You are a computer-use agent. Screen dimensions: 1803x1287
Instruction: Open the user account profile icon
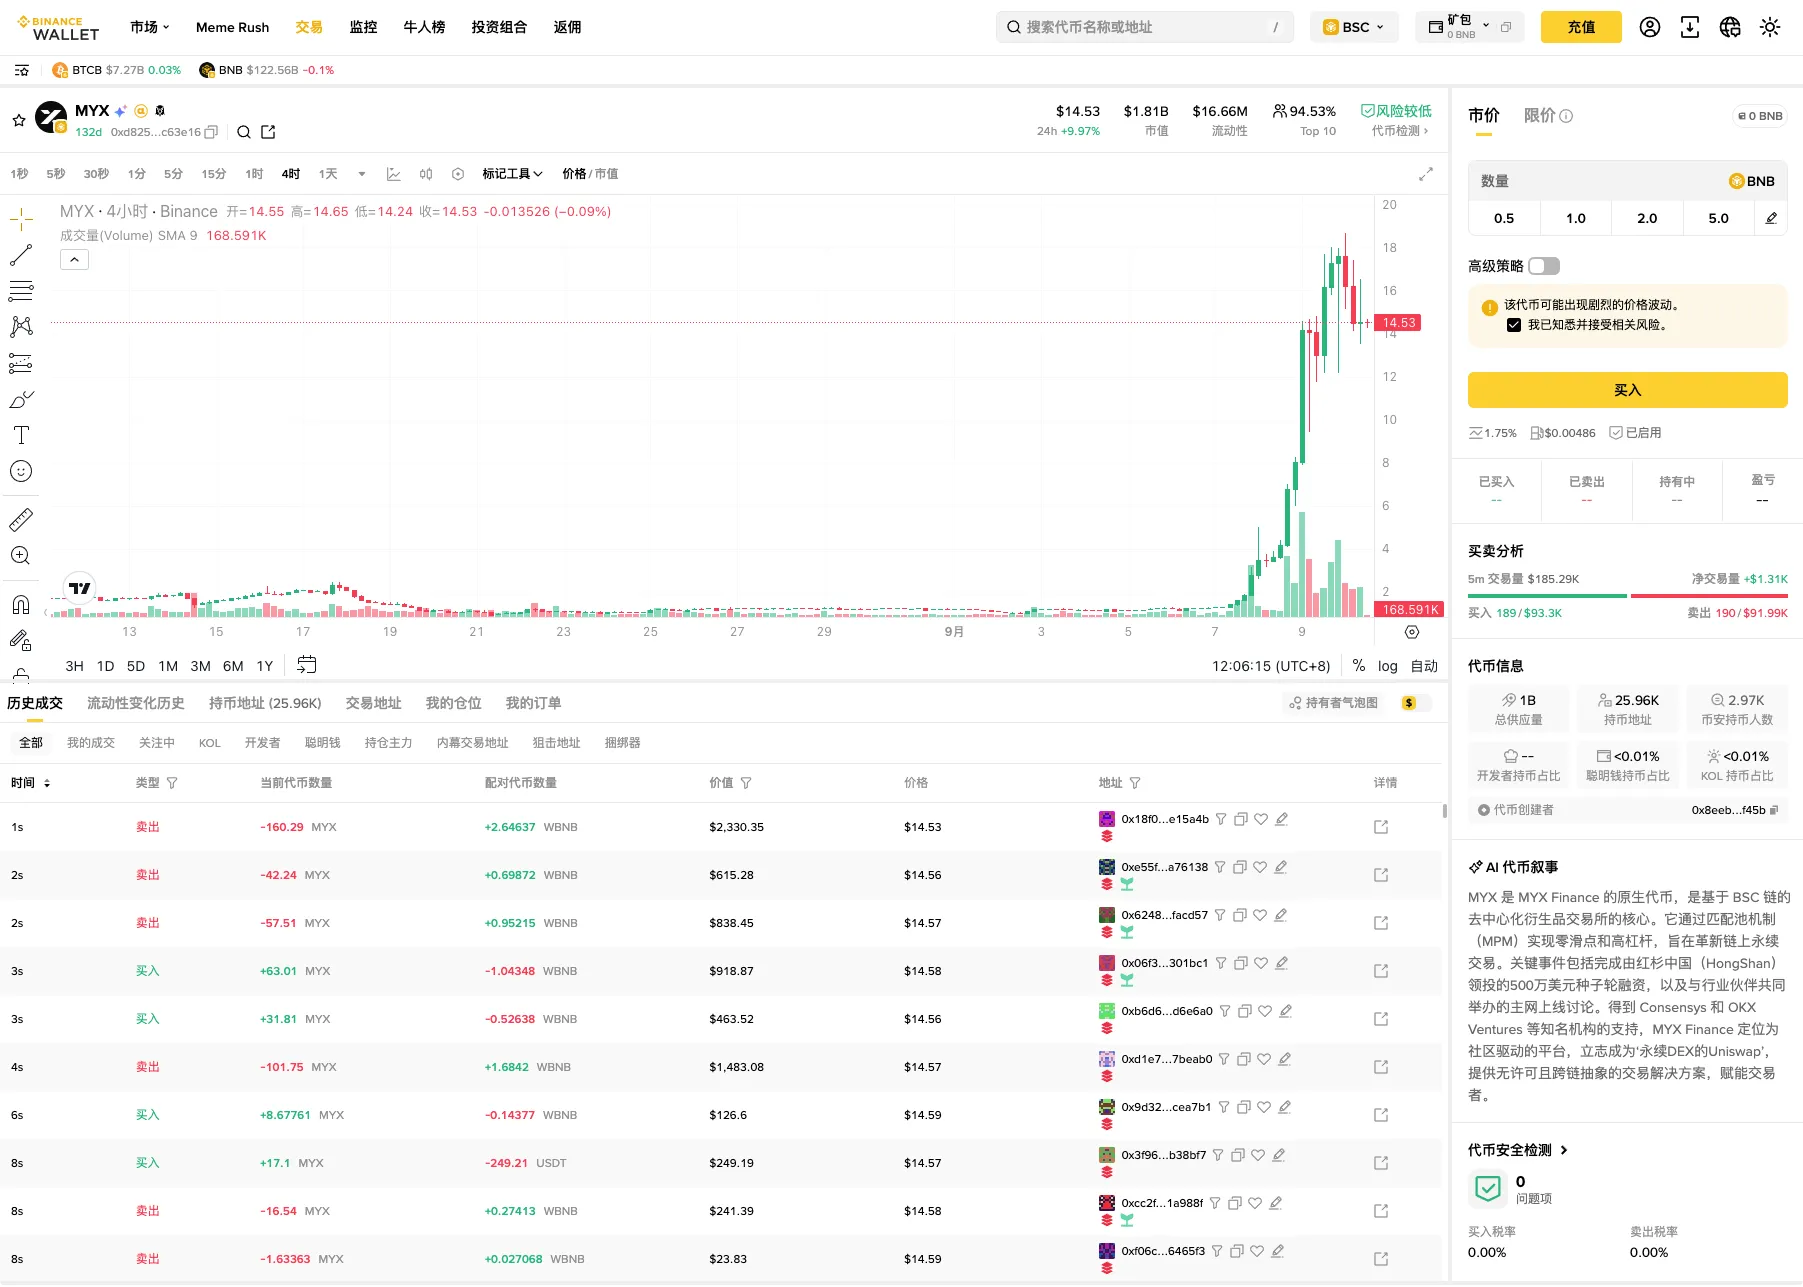(x=1650, y=27)
